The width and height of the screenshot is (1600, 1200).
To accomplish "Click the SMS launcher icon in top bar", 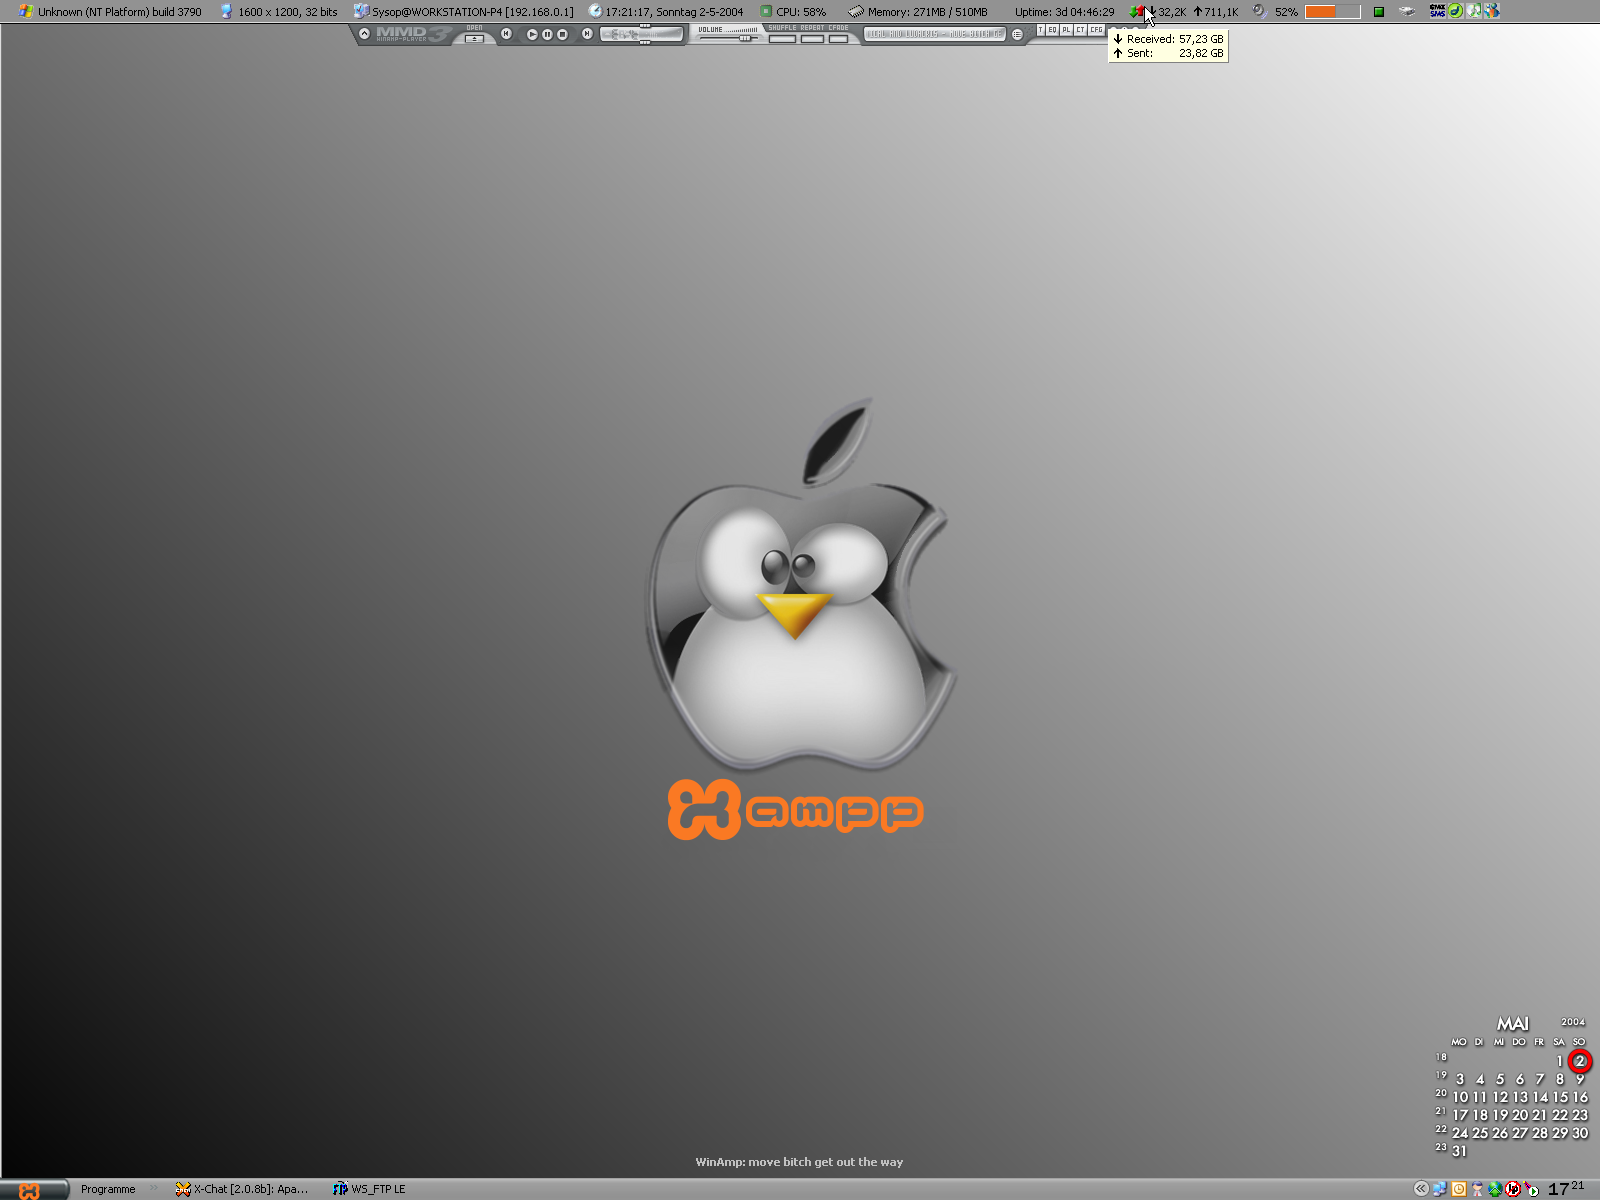I will [x=1437, y=11].
